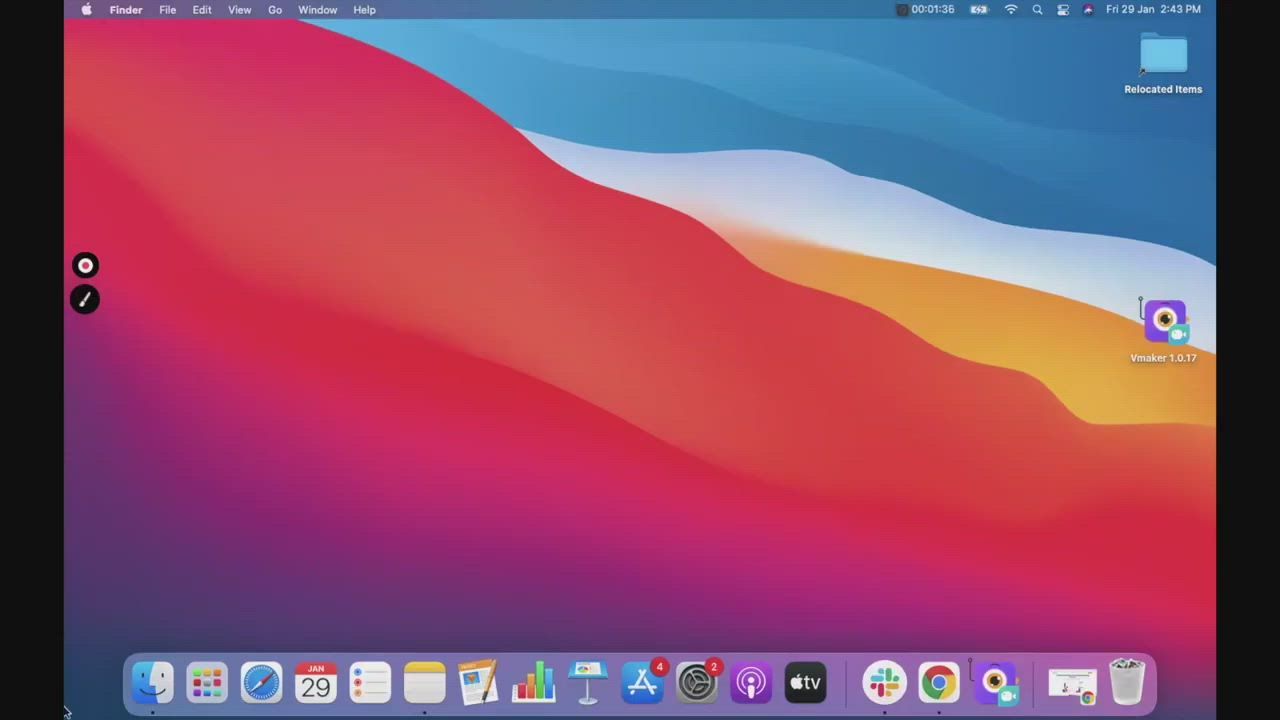Launch Keynote from the Dock
Viewport: 1280px width, 720px height.
[x=587, y=683]
